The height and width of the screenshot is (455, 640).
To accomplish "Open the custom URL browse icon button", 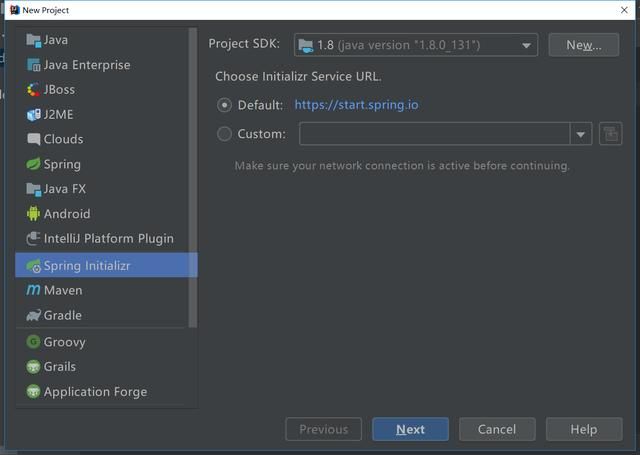I will tap(610, 133).
